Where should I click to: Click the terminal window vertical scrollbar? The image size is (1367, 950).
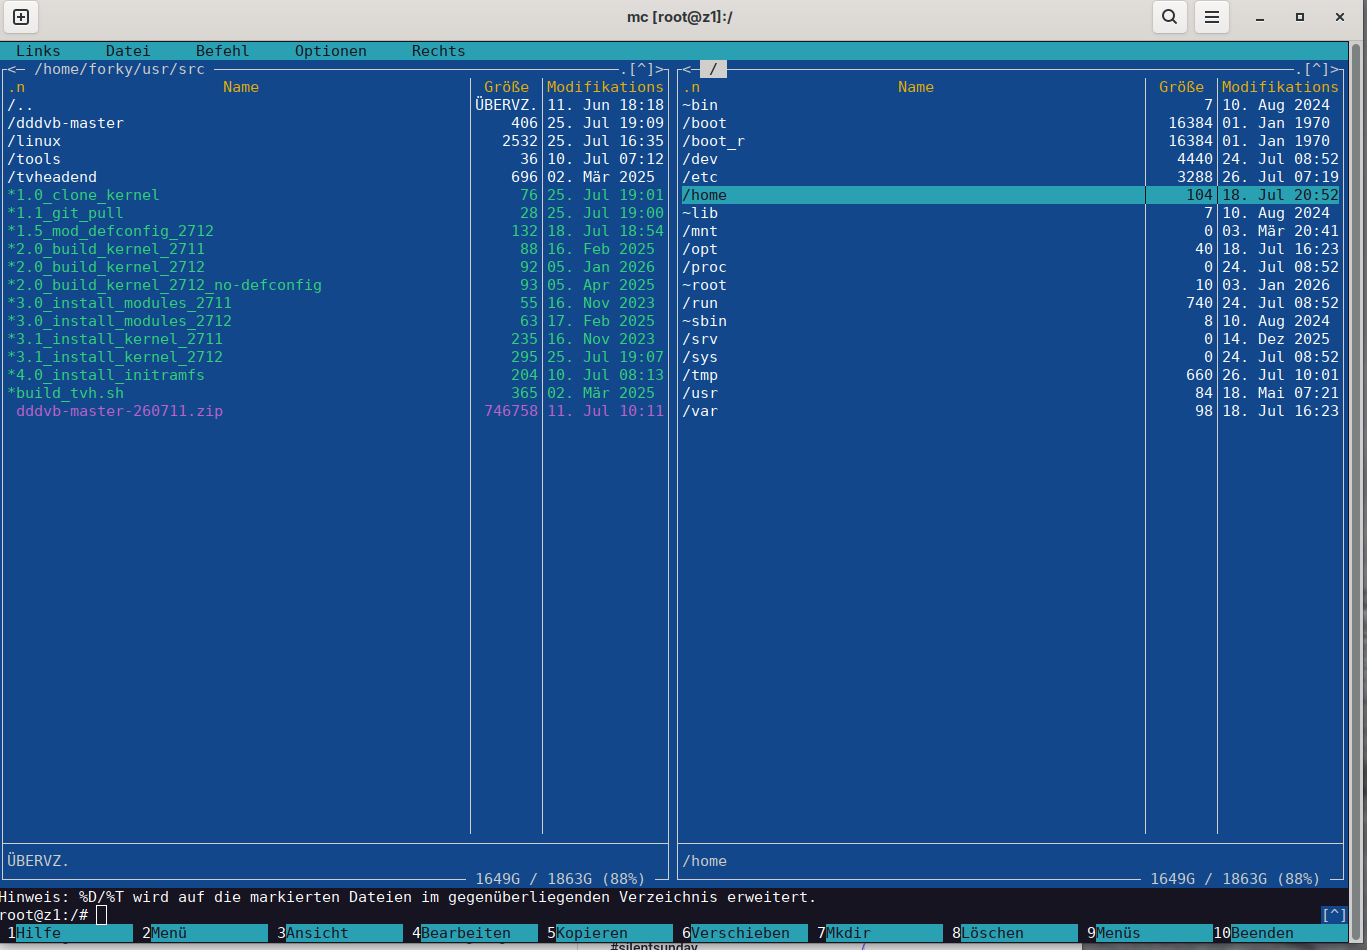1357,491
